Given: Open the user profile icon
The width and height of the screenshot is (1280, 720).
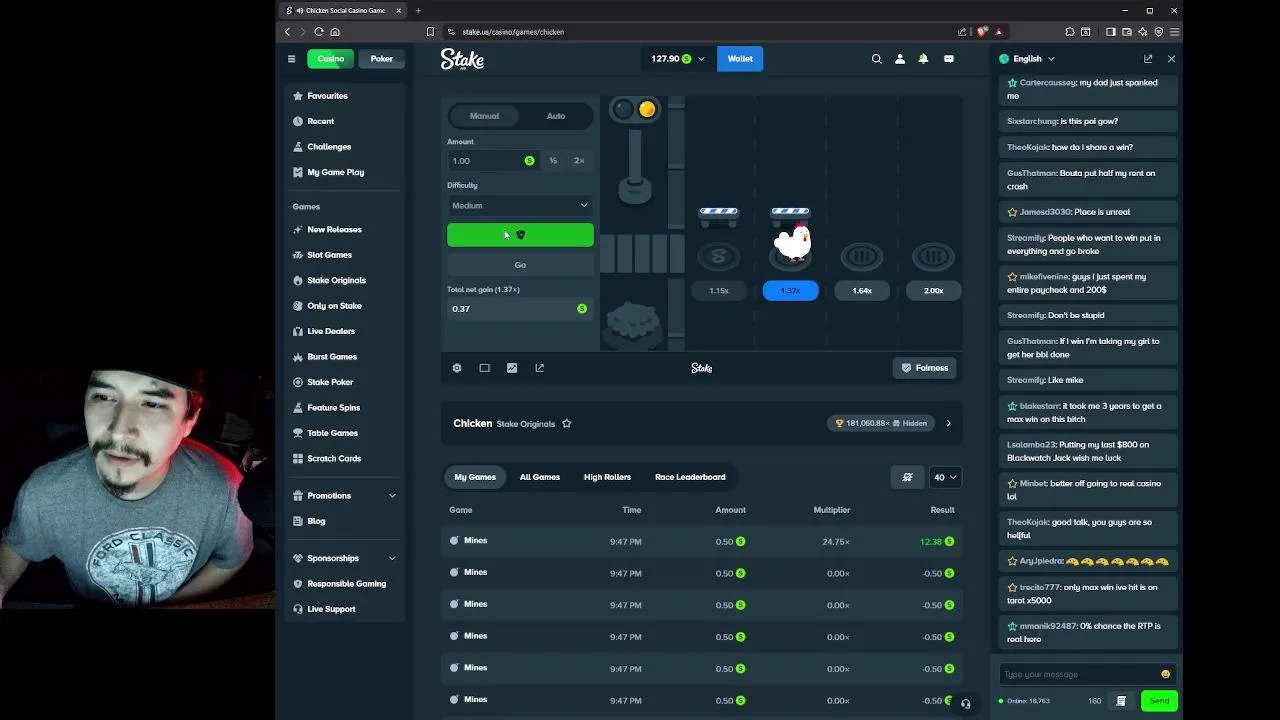Looking at the screenshot, I should (x=900, y=59).
